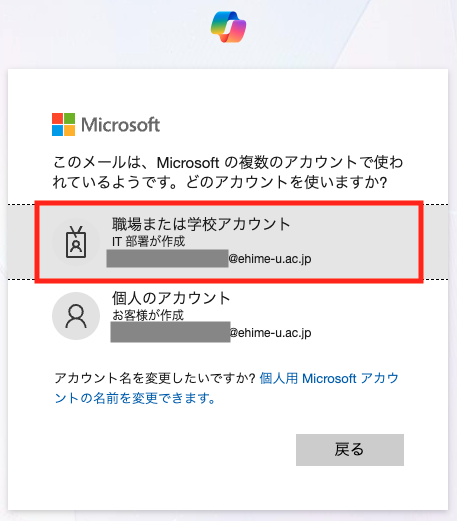Open 個人用 Microsoft アカウント link
The image size is (457, 521).
click(x=329, y=378)
